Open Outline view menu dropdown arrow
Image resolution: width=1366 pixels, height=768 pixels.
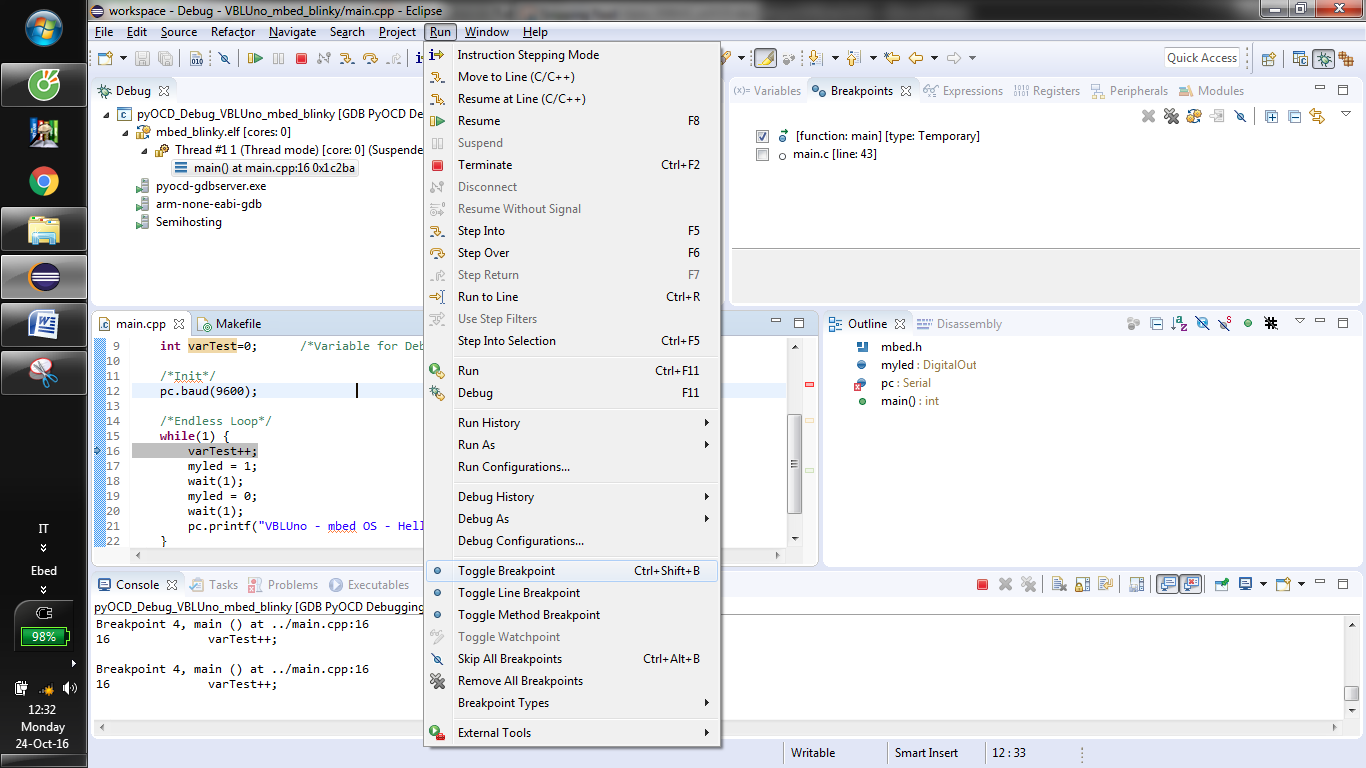coord(1300,322)
